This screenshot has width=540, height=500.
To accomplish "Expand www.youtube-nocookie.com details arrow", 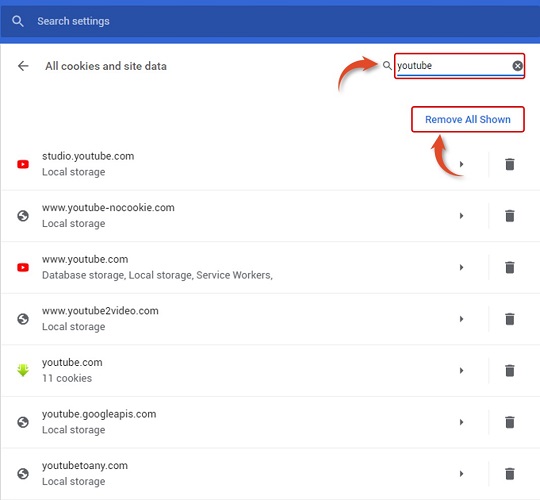I will click(461, 216).
